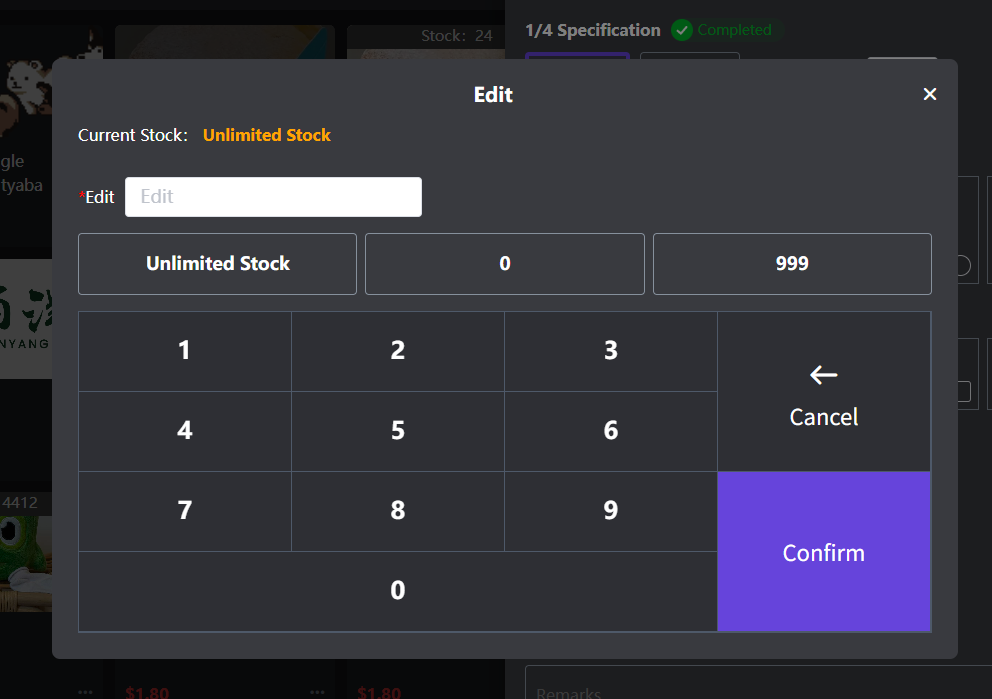Click the orange Unlimited Stock status text
Viewport: 992px width, 699px height.
click(267, 135)
